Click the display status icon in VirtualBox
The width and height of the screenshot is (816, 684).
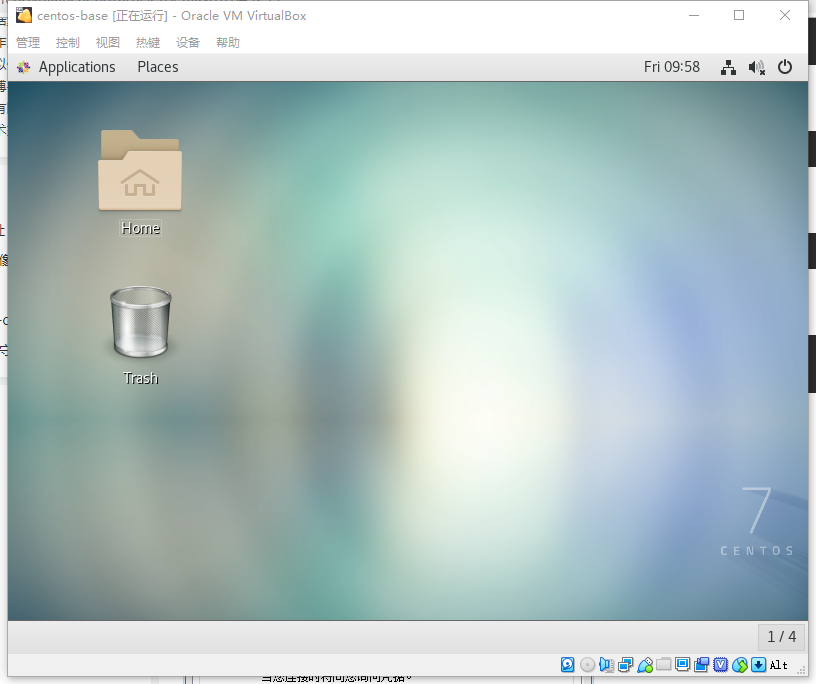tap(682, 664)
